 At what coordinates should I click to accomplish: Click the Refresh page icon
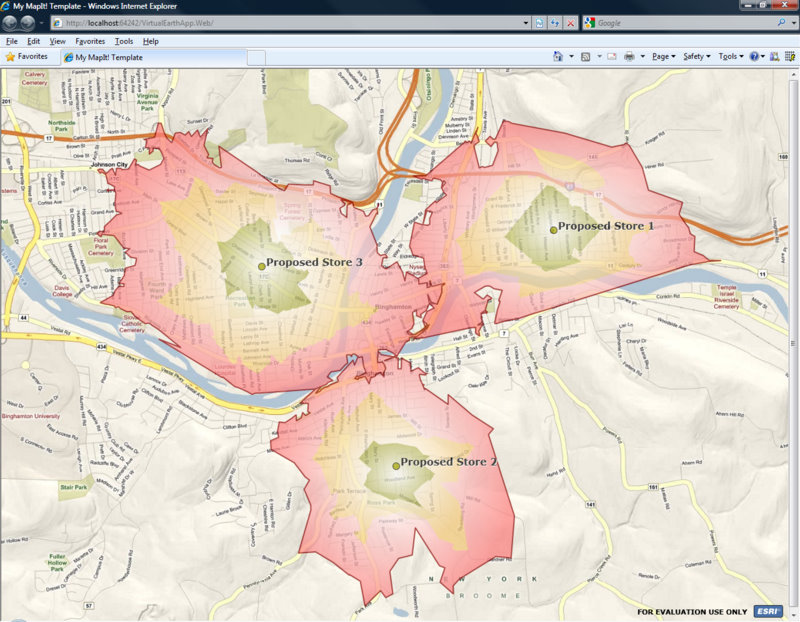[x=555, y=23]
